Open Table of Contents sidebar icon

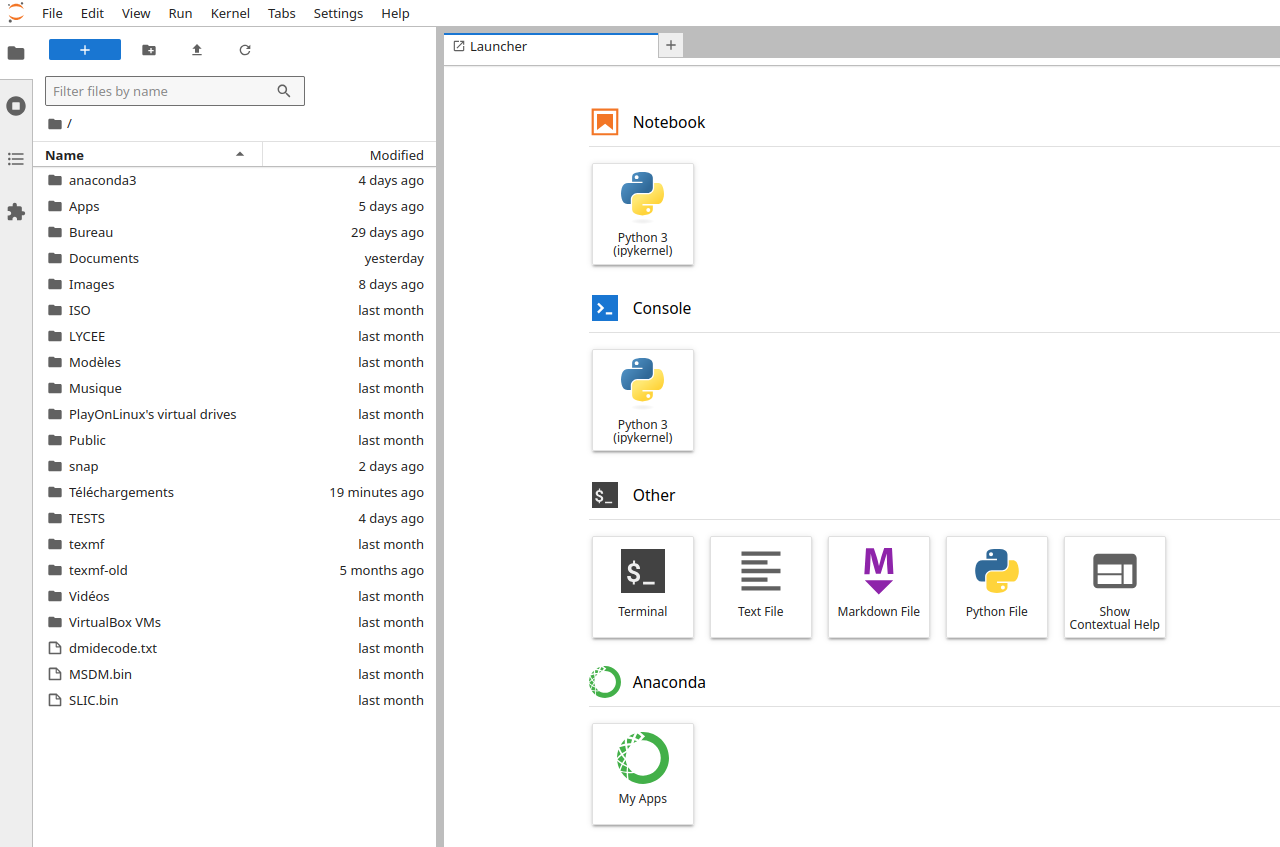[16, 159]
